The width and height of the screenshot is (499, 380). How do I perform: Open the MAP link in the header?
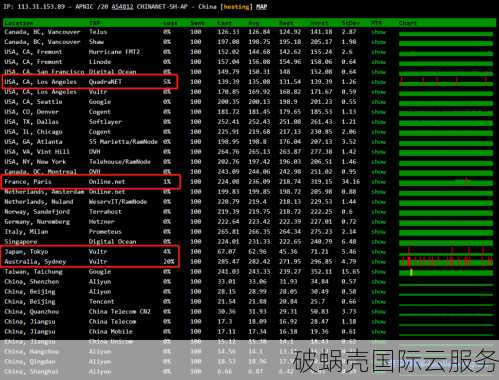click(262, 7)
